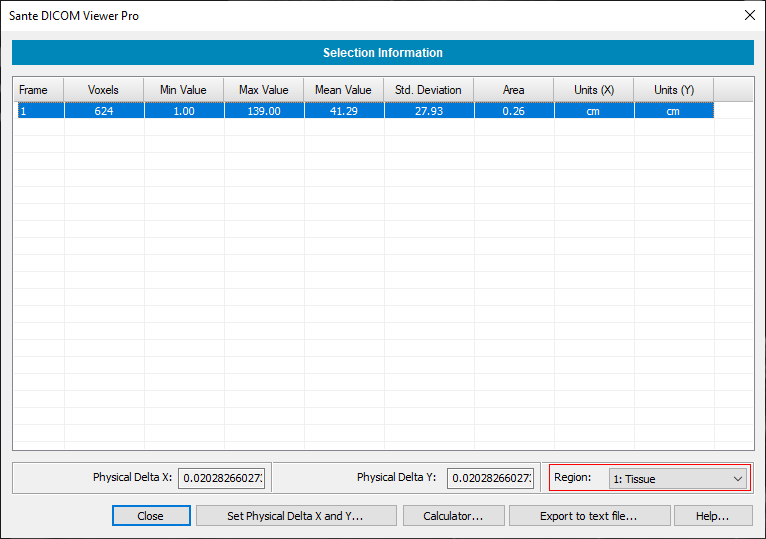This screenshot has height=539, width=766.
Task: Click the Units (Y) column header
Action: tap(673, 90)
